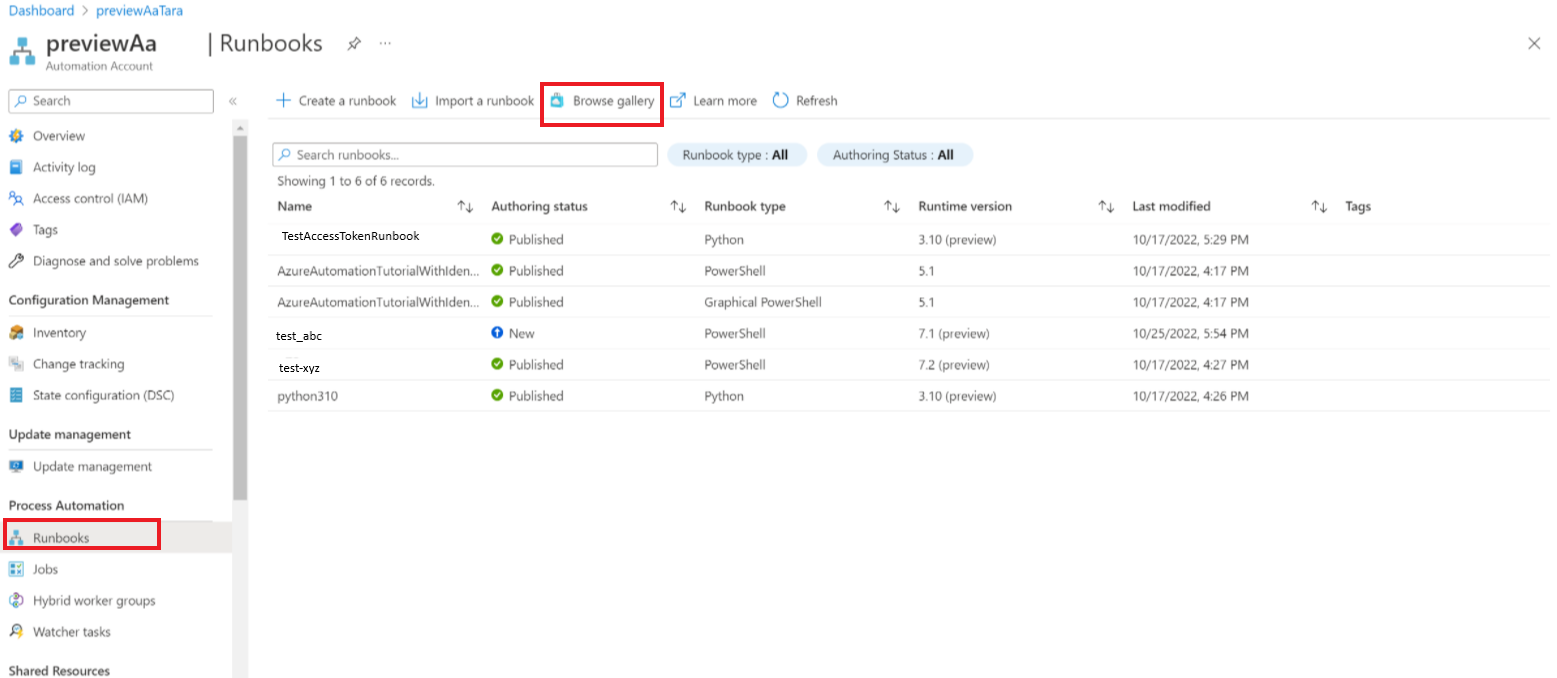The height and width of the screenshot is (678, 1557).
Task: Open the TestAccessTokenRunbook runbook
Action: point(350,237)
